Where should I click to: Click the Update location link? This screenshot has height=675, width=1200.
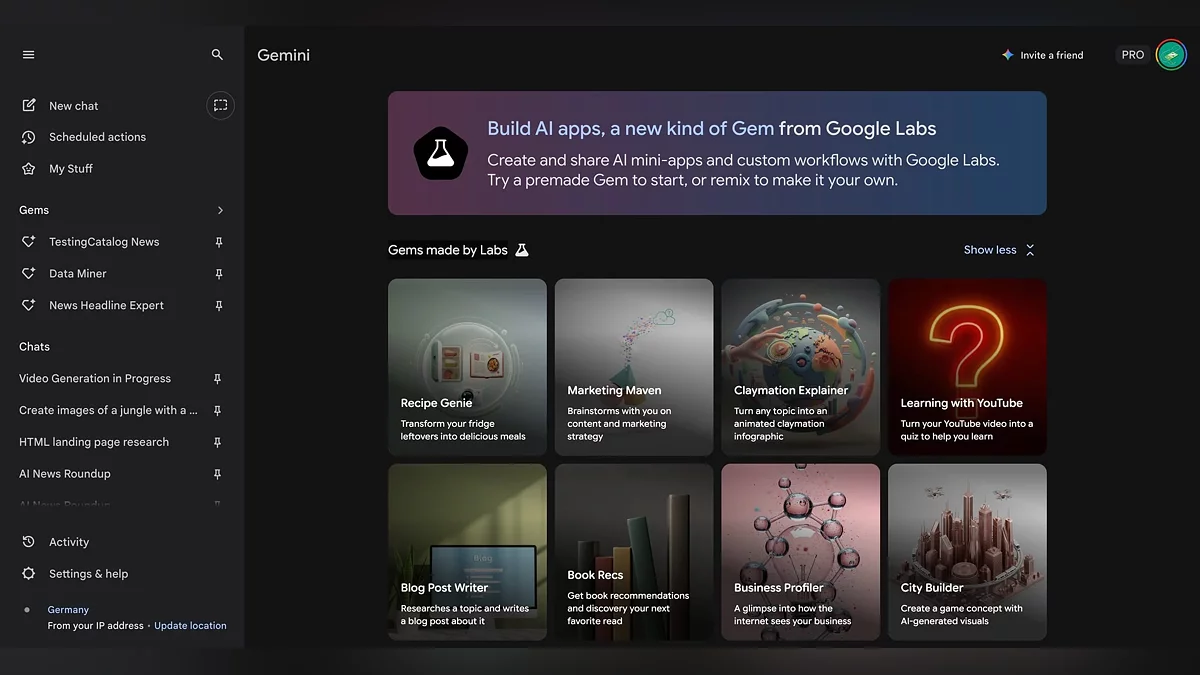coord(190,626)
